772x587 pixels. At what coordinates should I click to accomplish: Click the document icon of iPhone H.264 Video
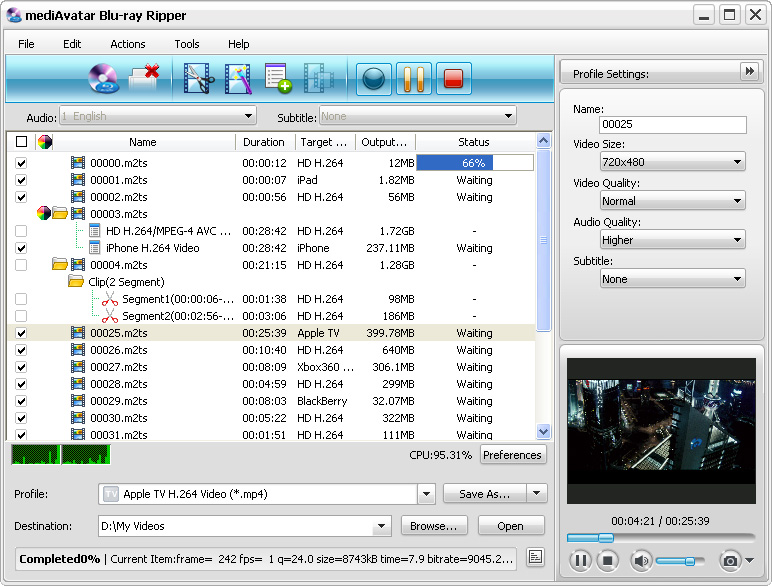[95, 248]
